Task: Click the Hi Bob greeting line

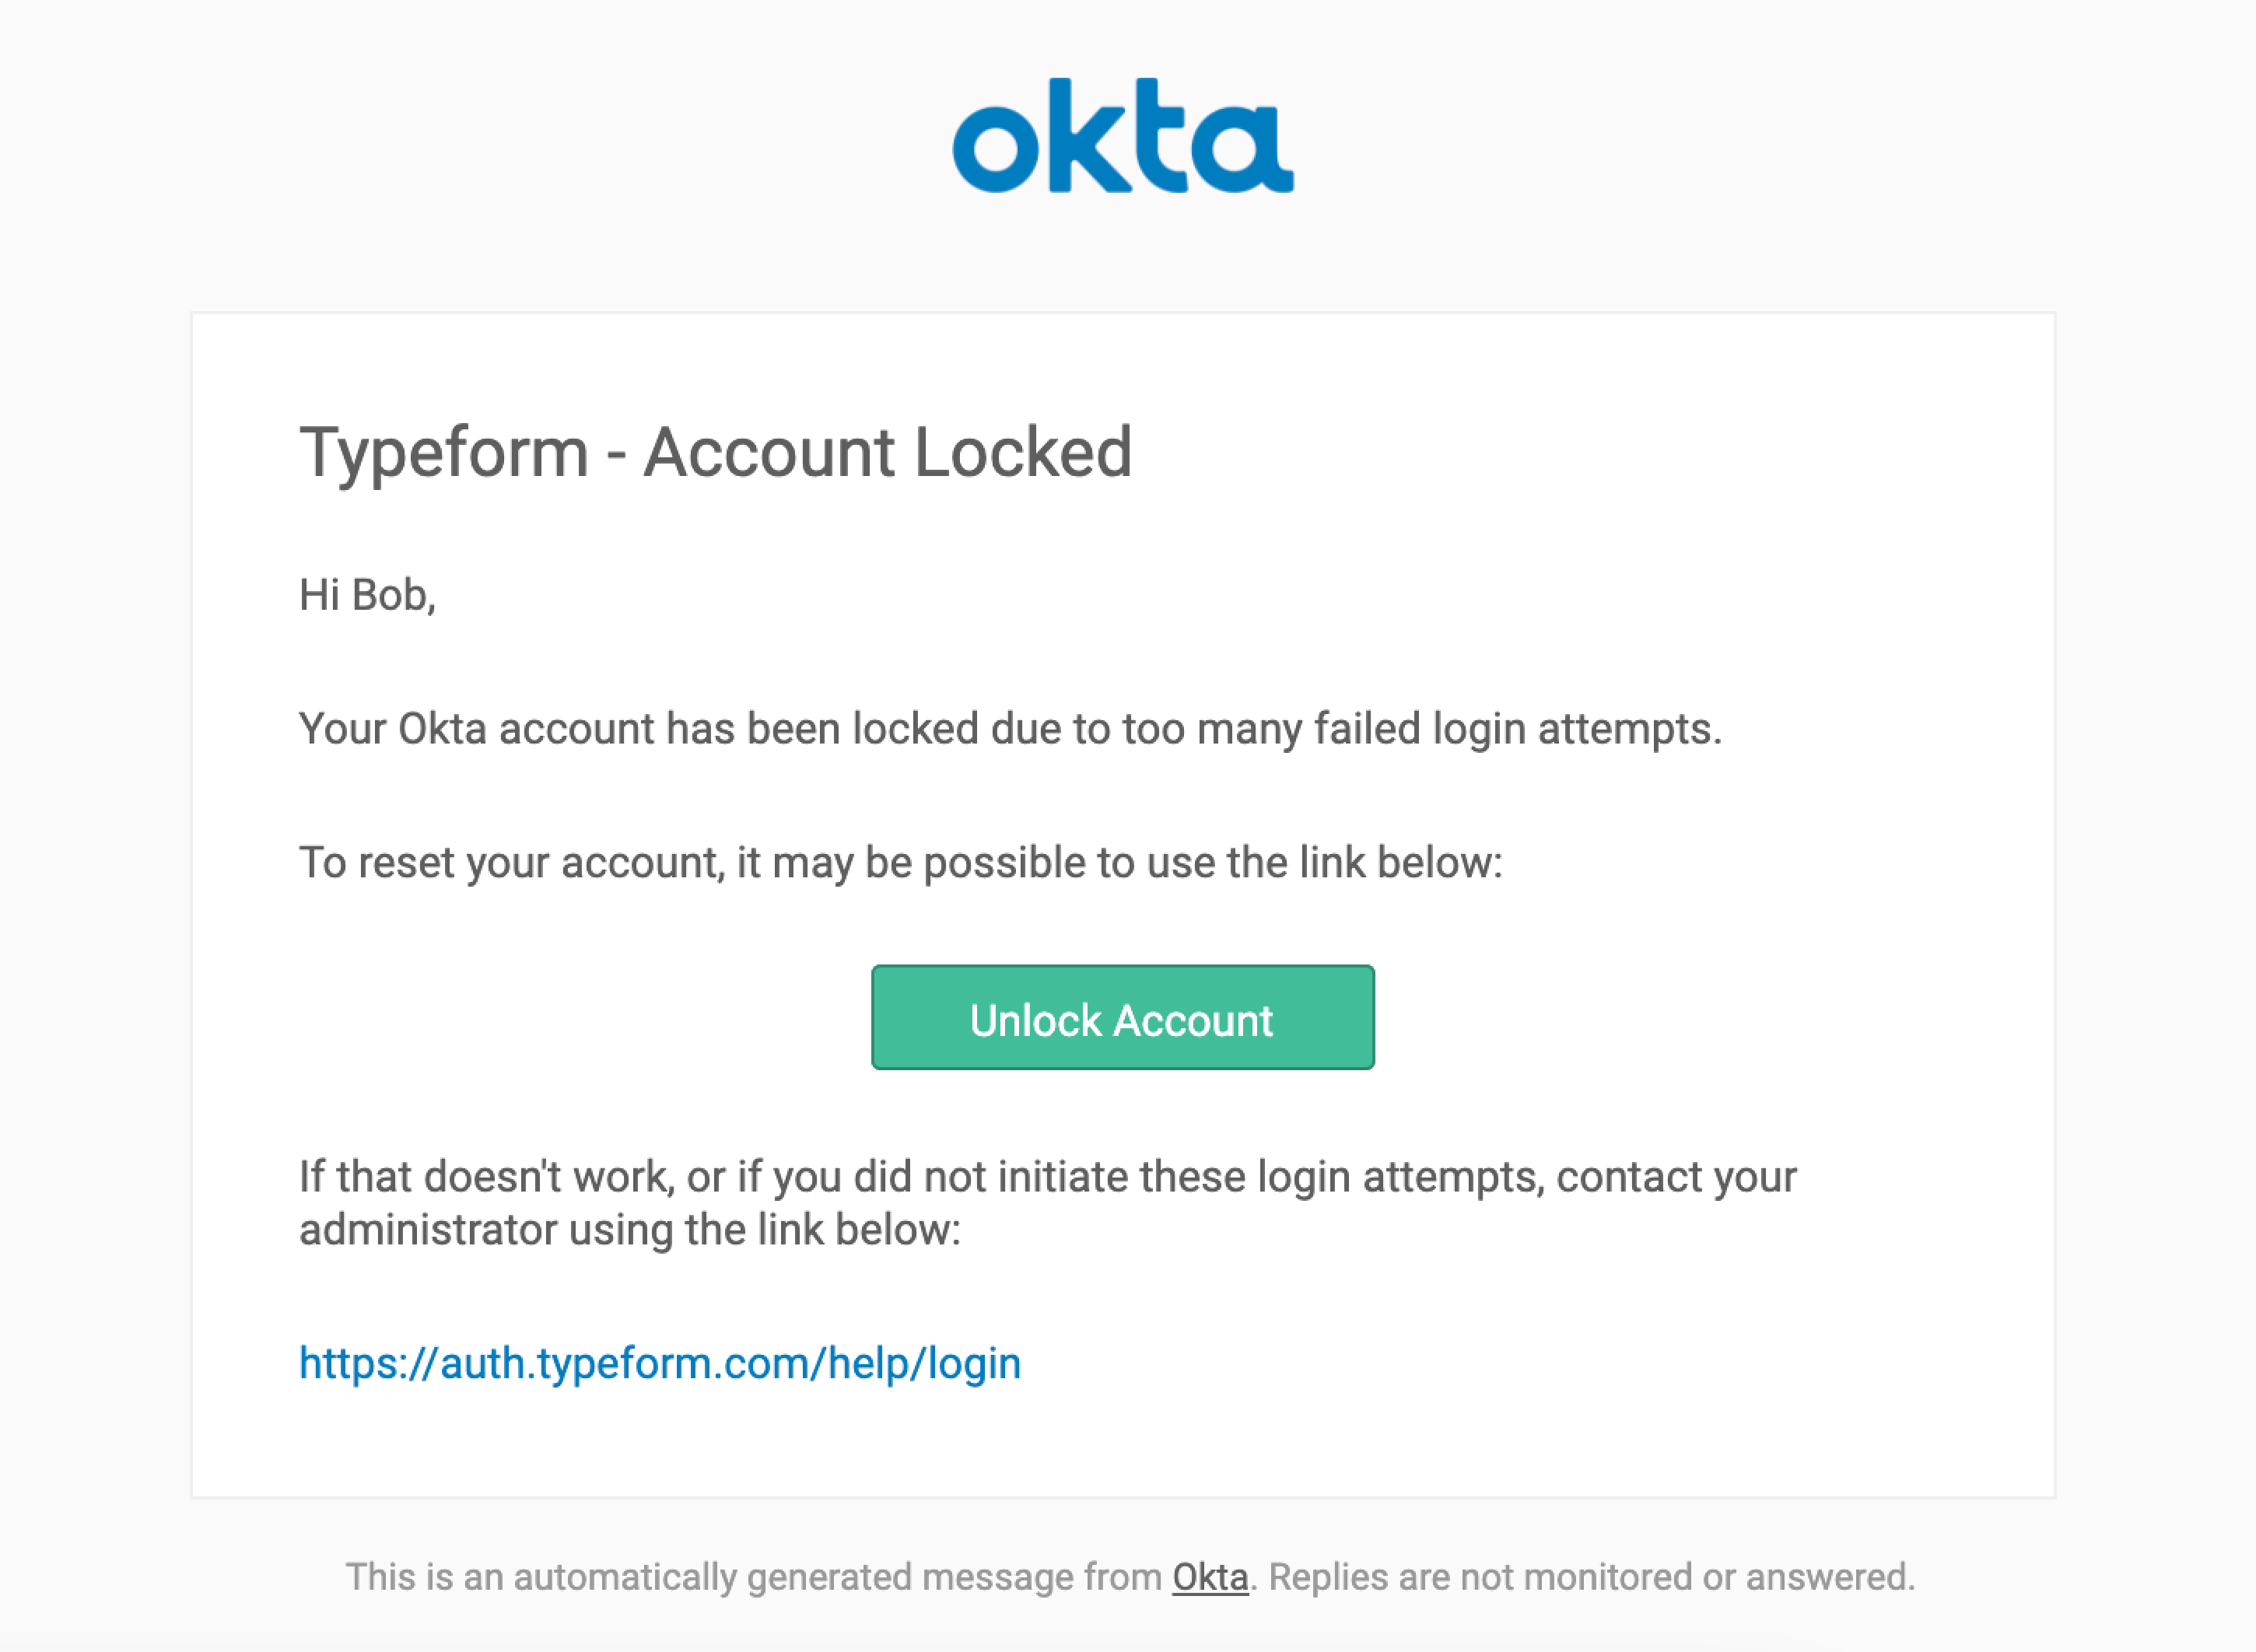Action: tap(368, 595)
